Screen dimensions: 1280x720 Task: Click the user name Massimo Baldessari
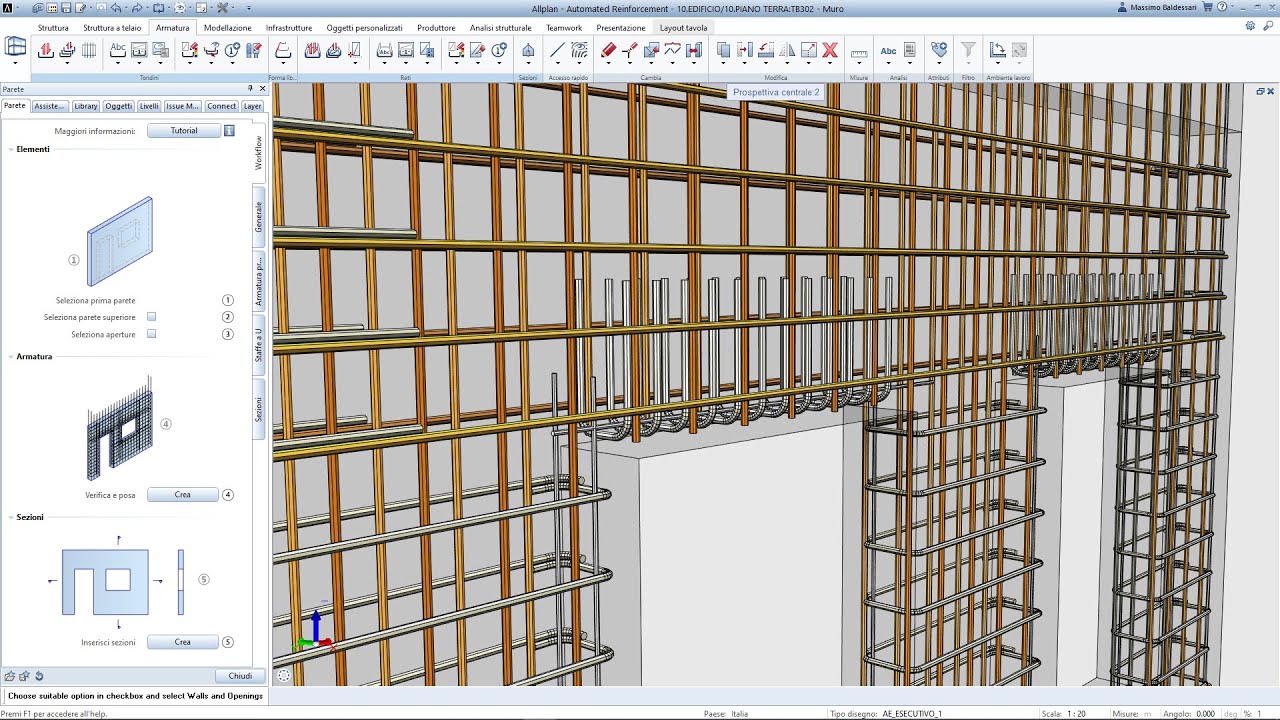tap(1161, 8)
